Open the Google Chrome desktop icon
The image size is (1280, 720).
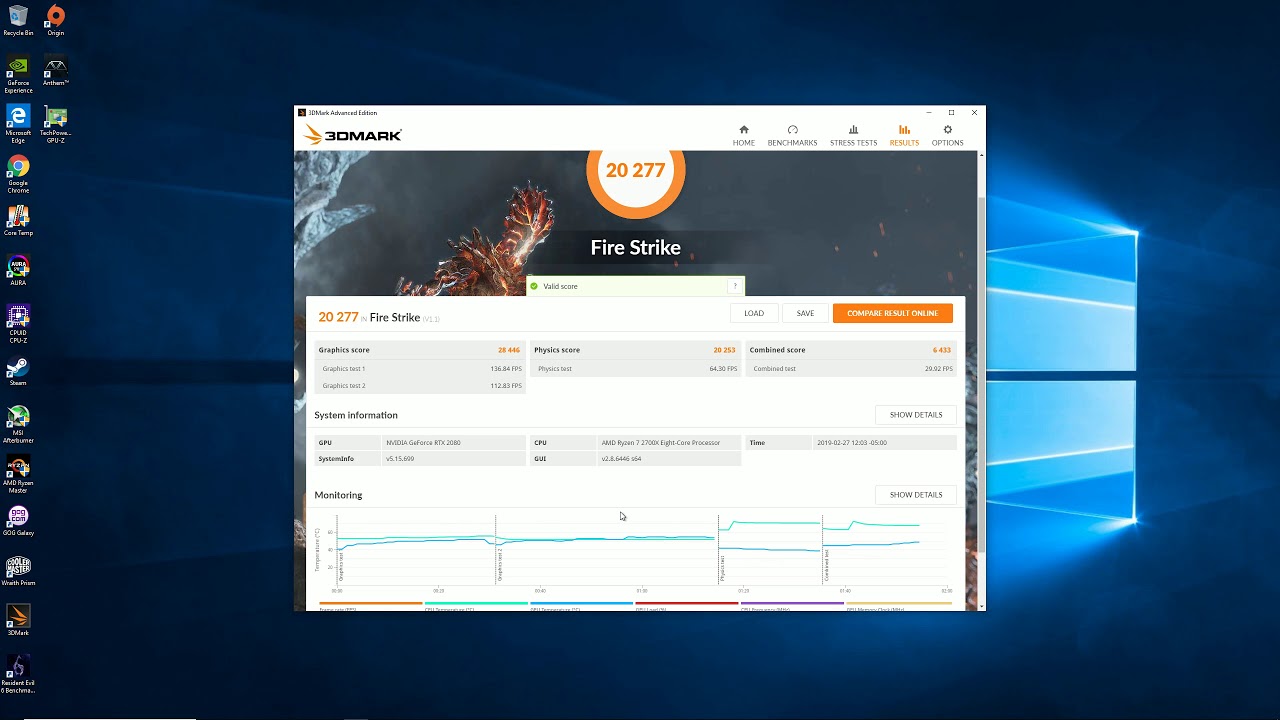tap(18, 174)
